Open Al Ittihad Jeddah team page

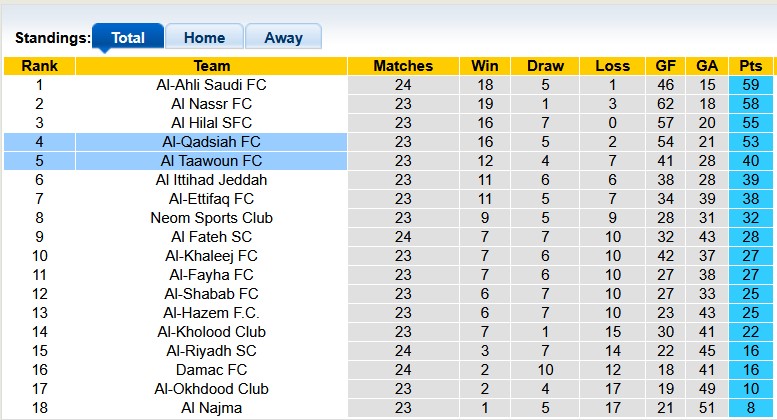tap(212, 180)
